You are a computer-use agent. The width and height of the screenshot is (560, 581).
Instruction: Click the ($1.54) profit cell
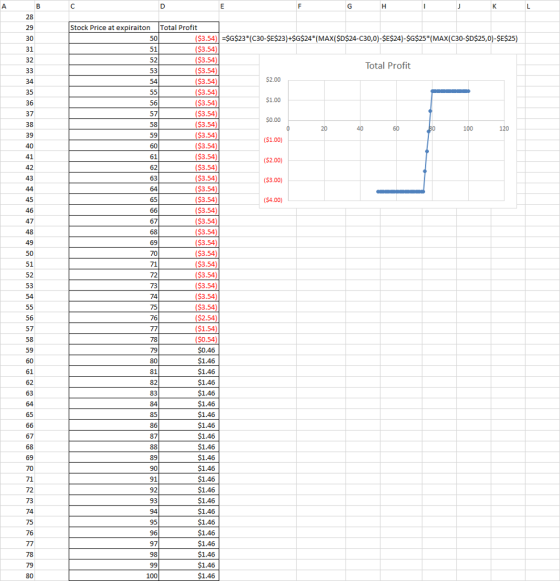point(189,329)
